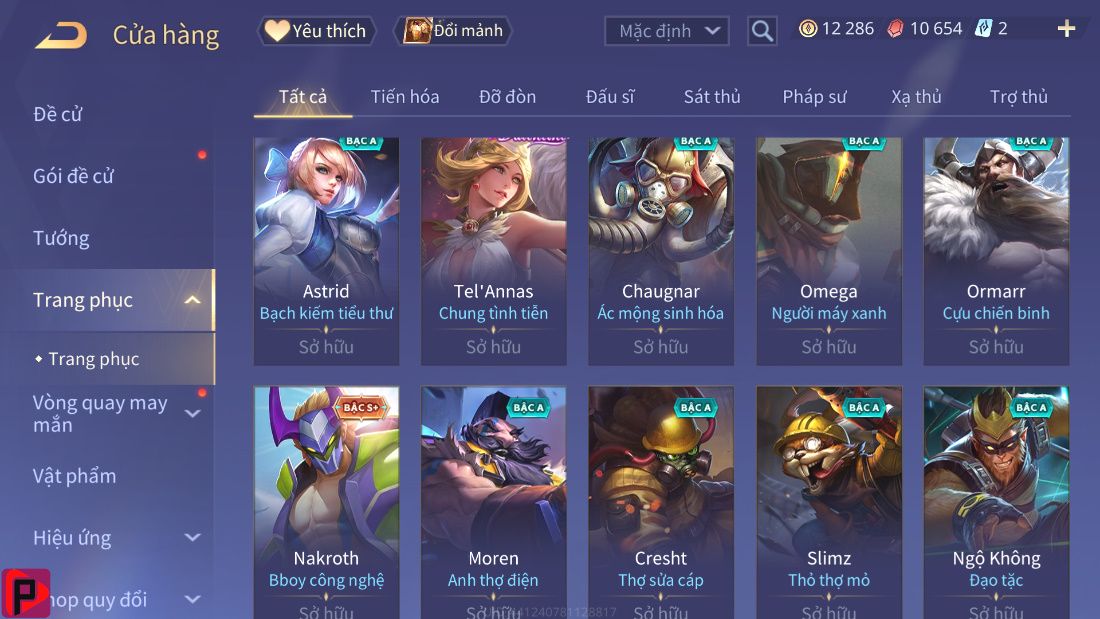Open the search magnifier icon
Image resolution: width=1100 pixels, height=619 pixels.
tap(762, 31)
